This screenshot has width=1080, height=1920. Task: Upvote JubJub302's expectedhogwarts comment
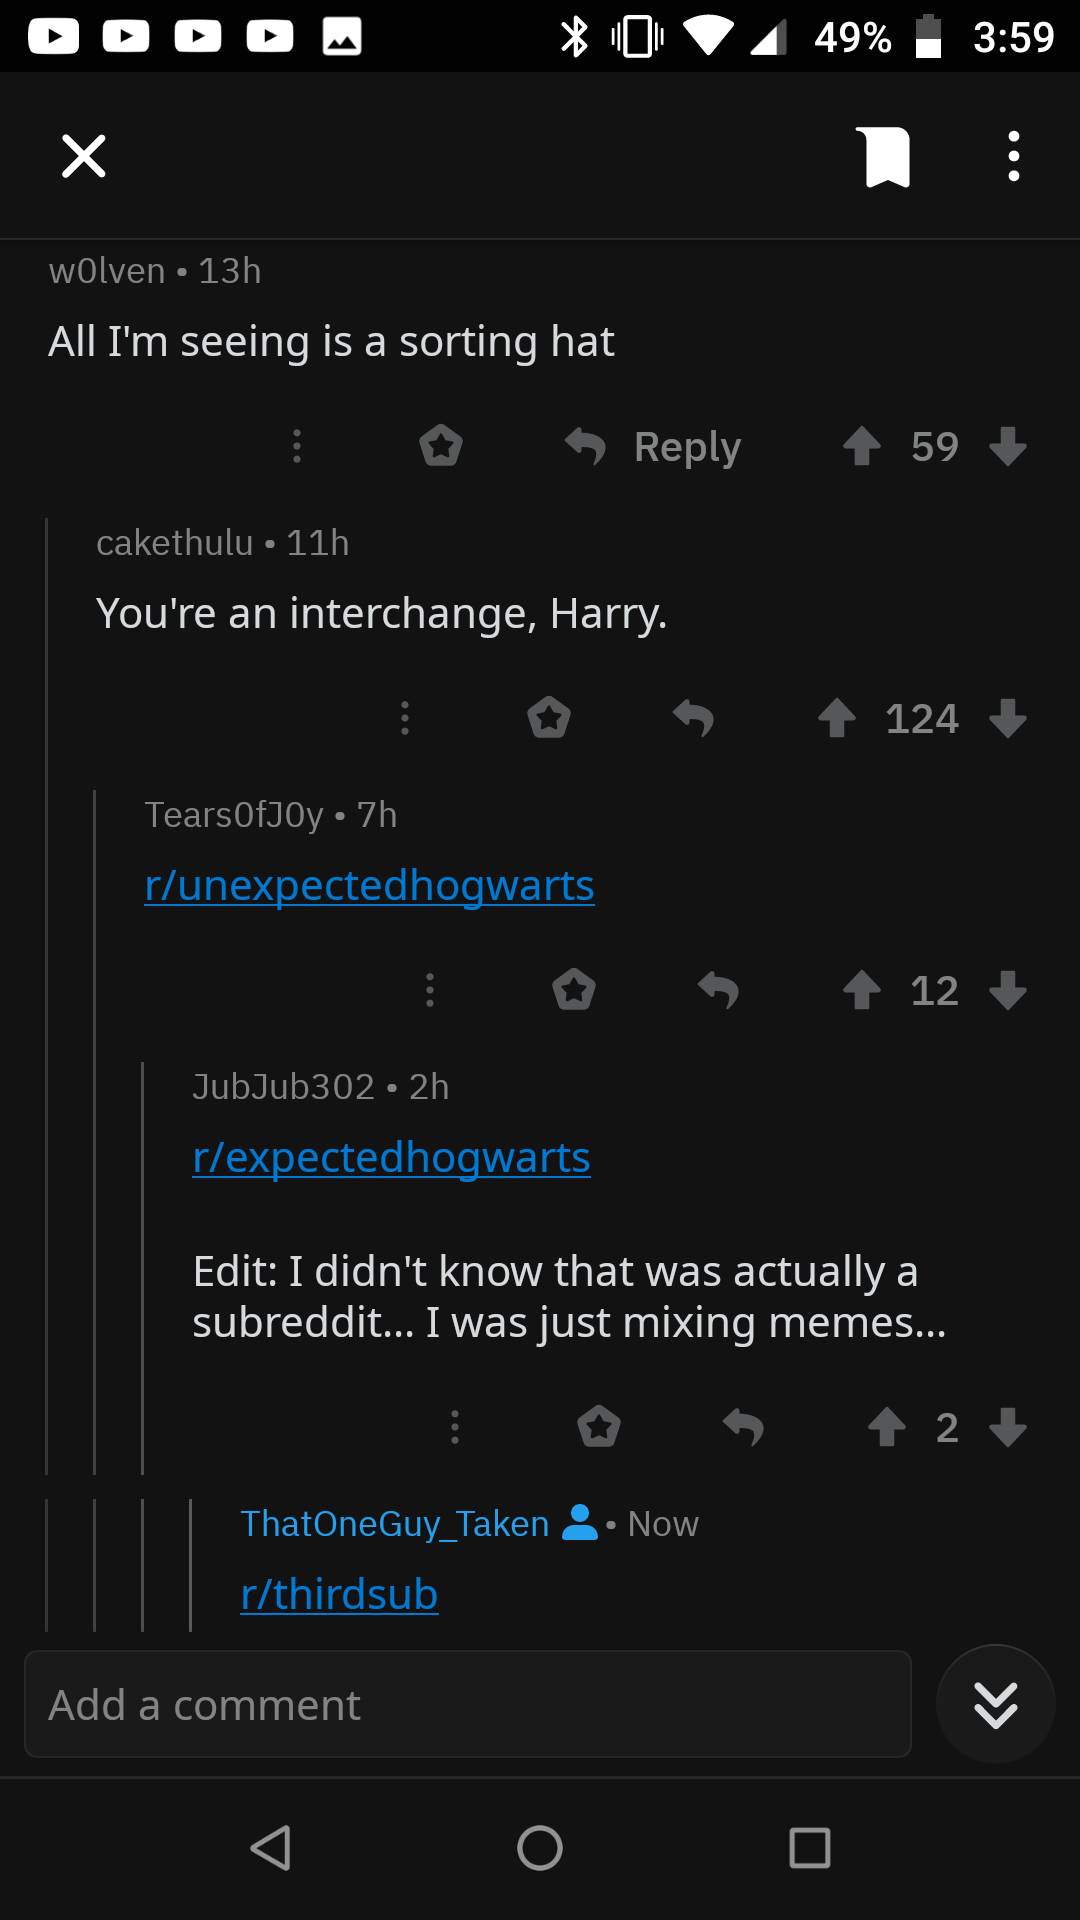885,1427
